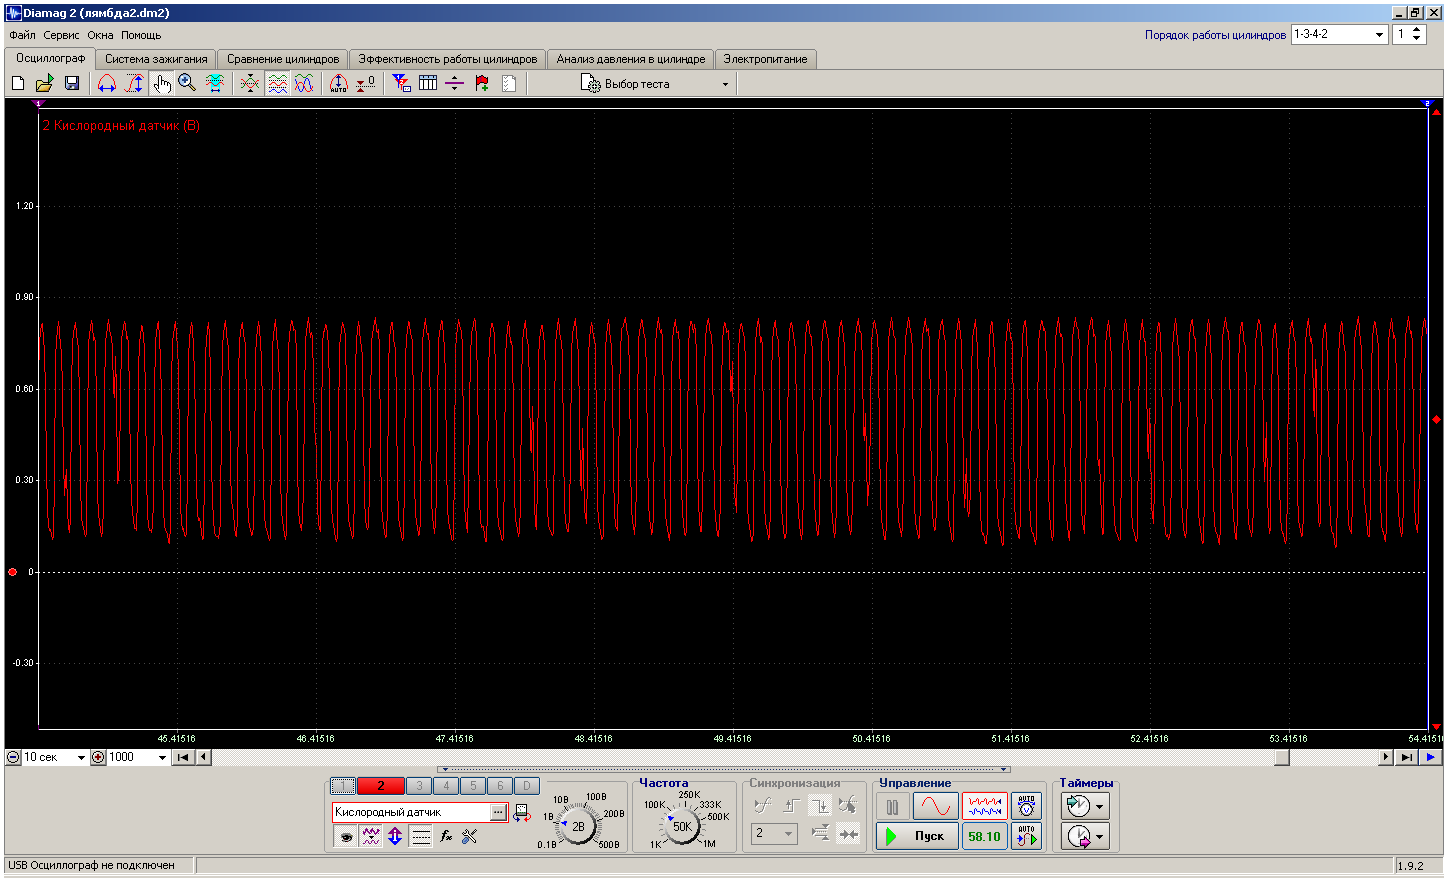Activate vertical stretch tool in toolbar
This screenshot has height=878, width=1448.
click(134, 84)
